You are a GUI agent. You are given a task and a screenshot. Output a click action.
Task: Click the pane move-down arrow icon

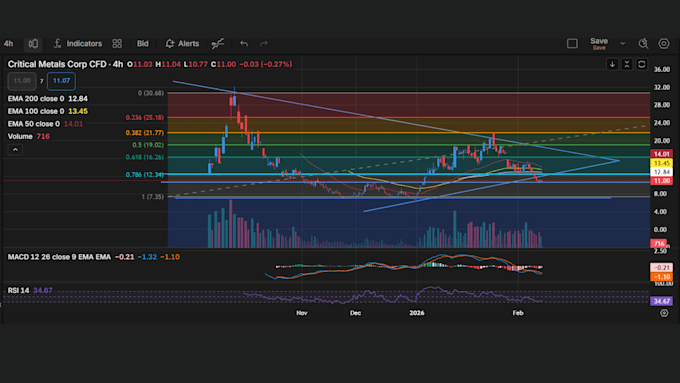click(x=612, y=65)
